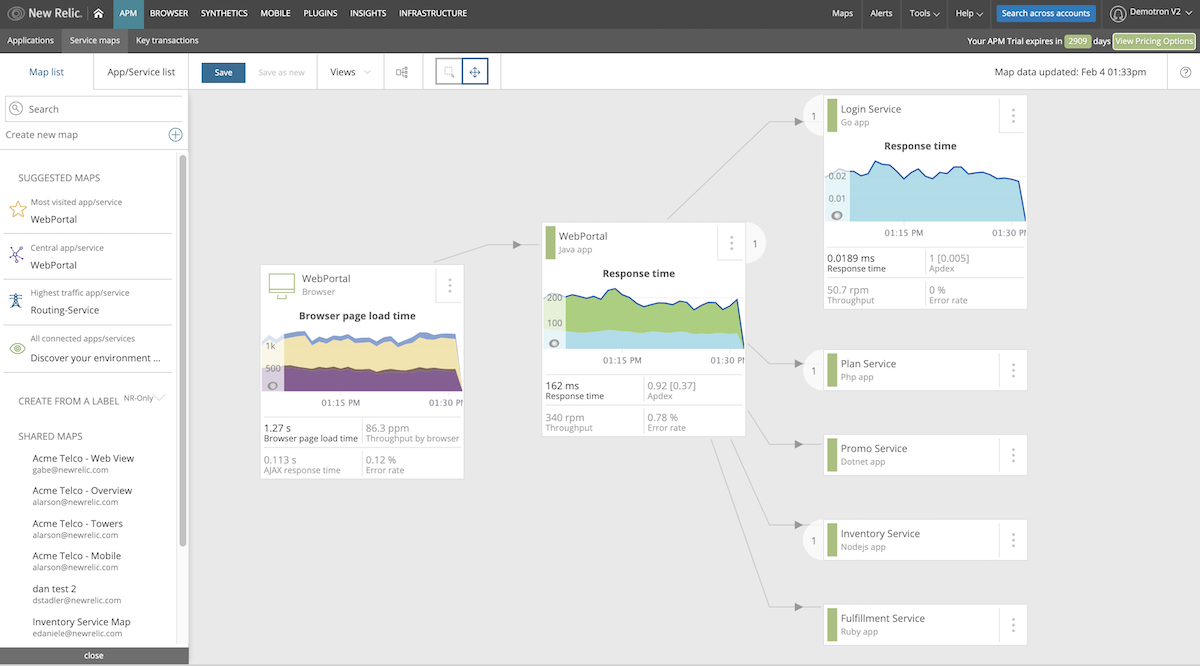Click the Save button
Image resolution: width=1200 pixels, height=666 pixels.
(x=223, y=72)
